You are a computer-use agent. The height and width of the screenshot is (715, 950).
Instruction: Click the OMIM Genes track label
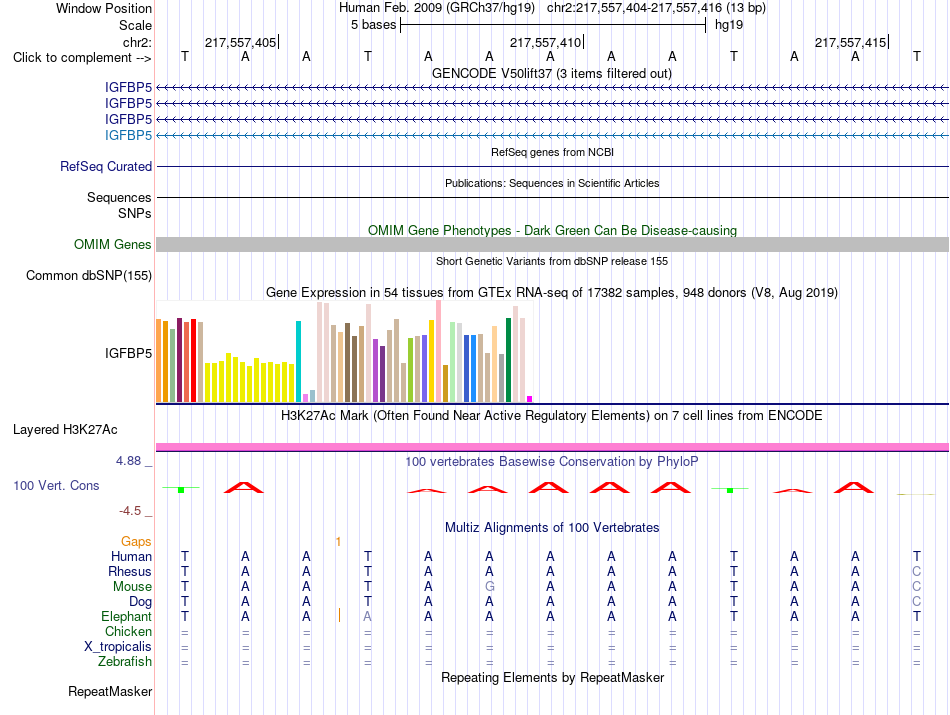point(112,244)
